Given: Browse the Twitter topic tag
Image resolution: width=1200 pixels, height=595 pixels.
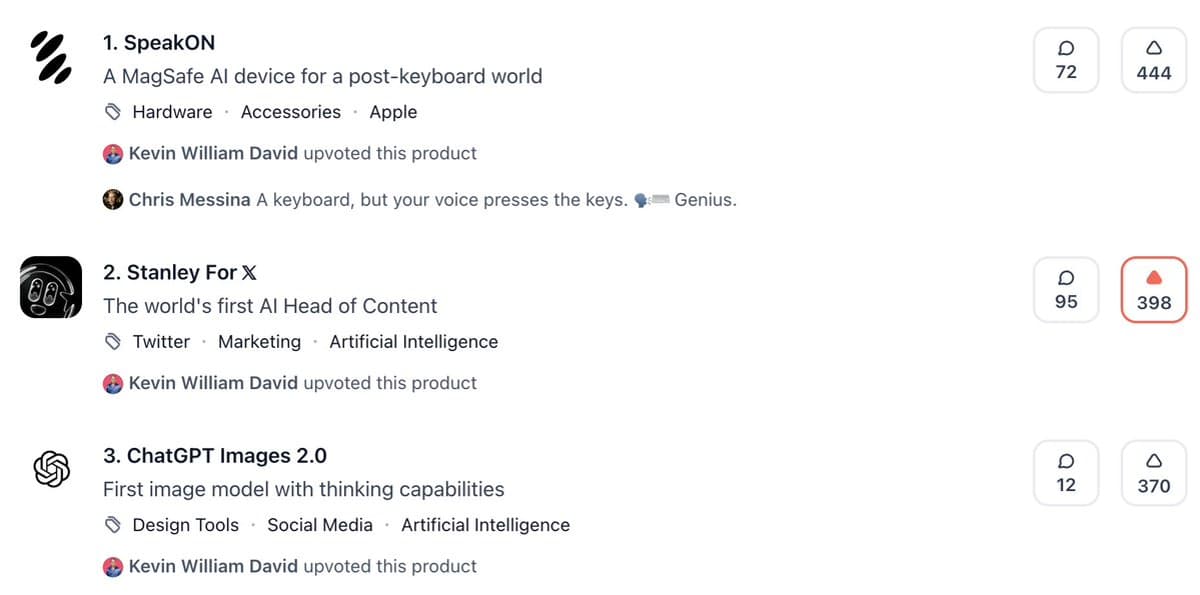Looking at the screenshot, I should (161, 342).
